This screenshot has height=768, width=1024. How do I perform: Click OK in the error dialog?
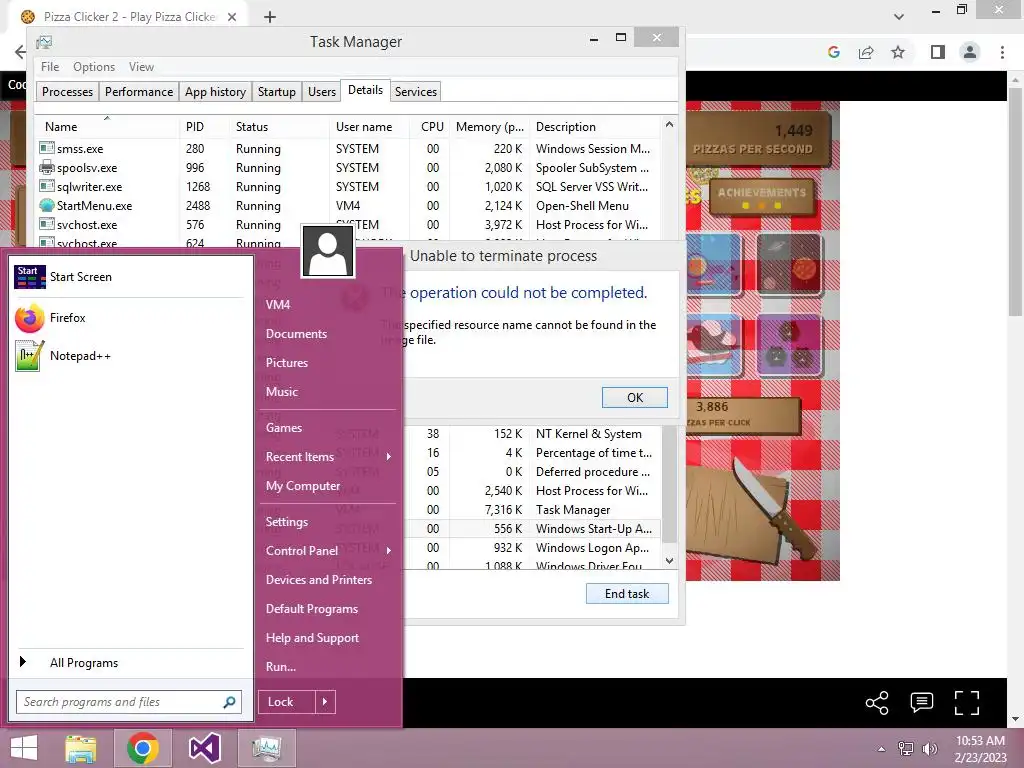pos(635,398)
